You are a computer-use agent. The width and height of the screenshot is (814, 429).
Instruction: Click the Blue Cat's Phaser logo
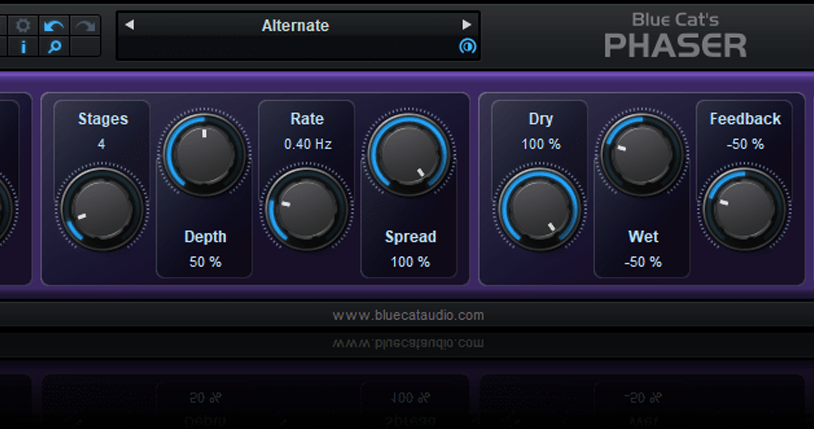click(676, 34)
